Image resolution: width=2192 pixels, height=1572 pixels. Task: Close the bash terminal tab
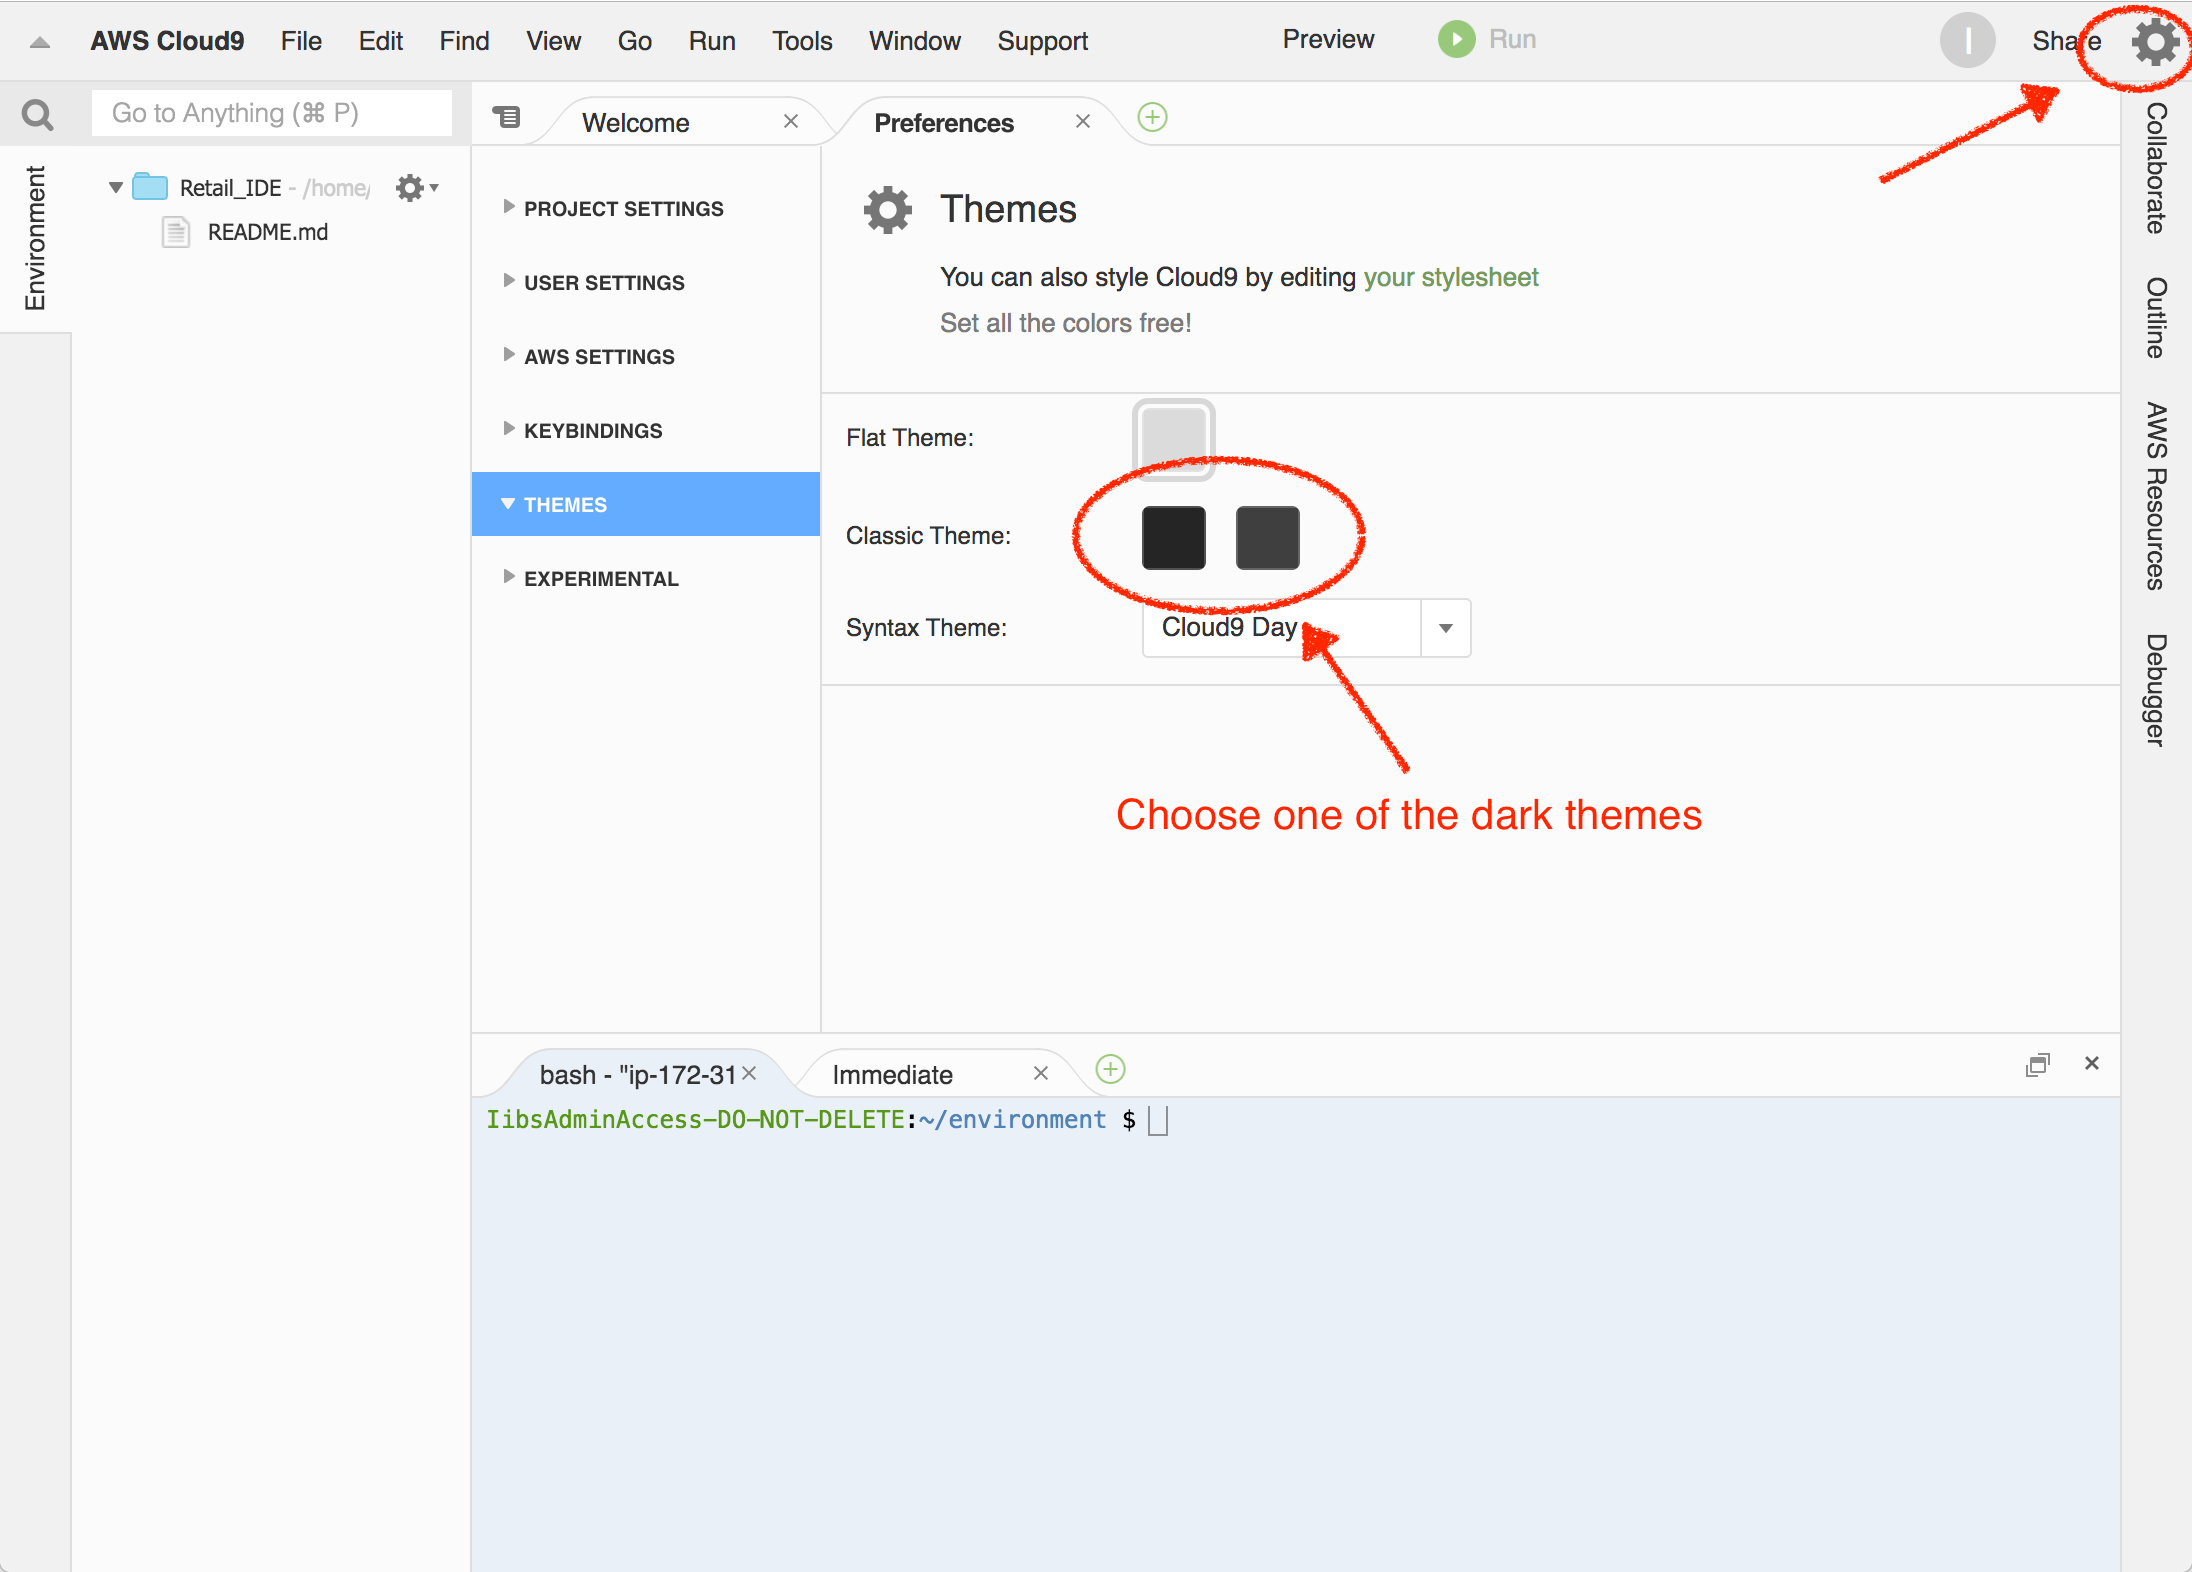(749, 1073)
